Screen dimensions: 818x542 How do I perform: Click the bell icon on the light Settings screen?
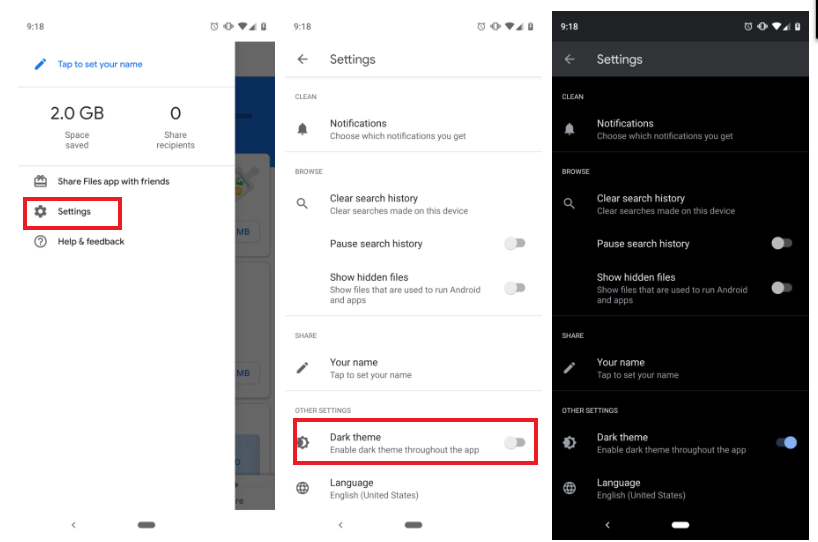point(303,129)
